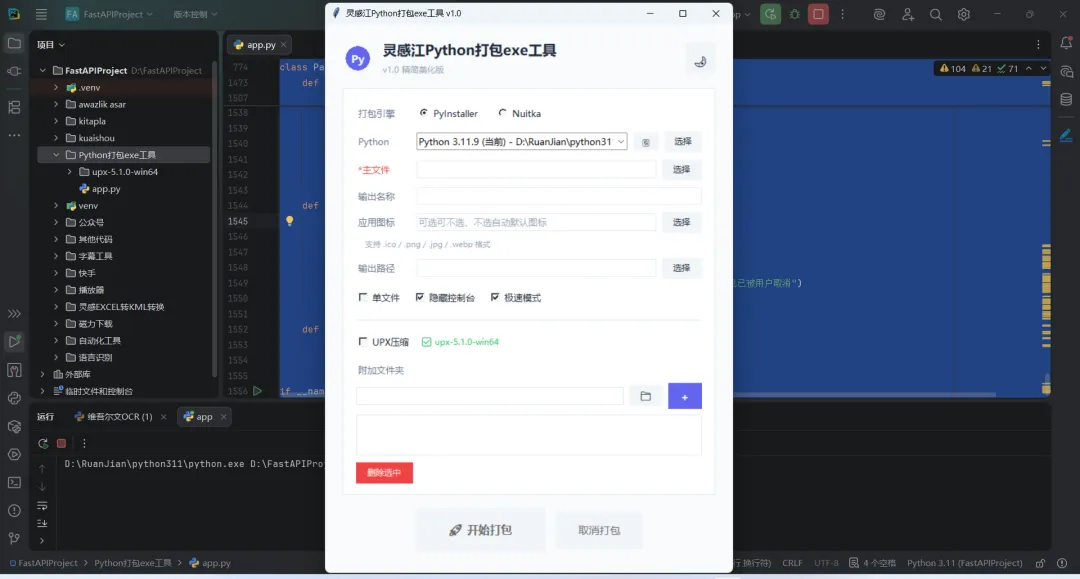
Task: Open the Run tool window icon in the left sidebar
Action: [14, 341]
